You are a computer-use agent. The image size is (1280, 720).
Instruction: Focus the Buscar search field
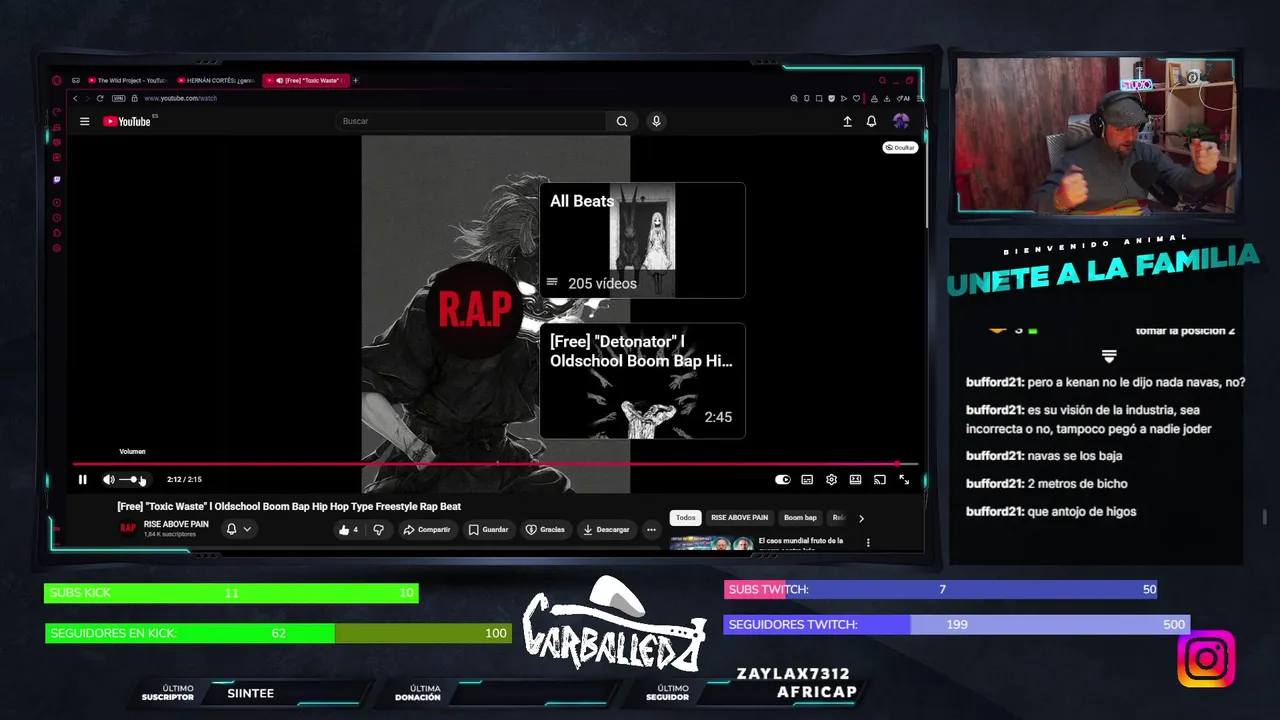[x=470, y=121]
